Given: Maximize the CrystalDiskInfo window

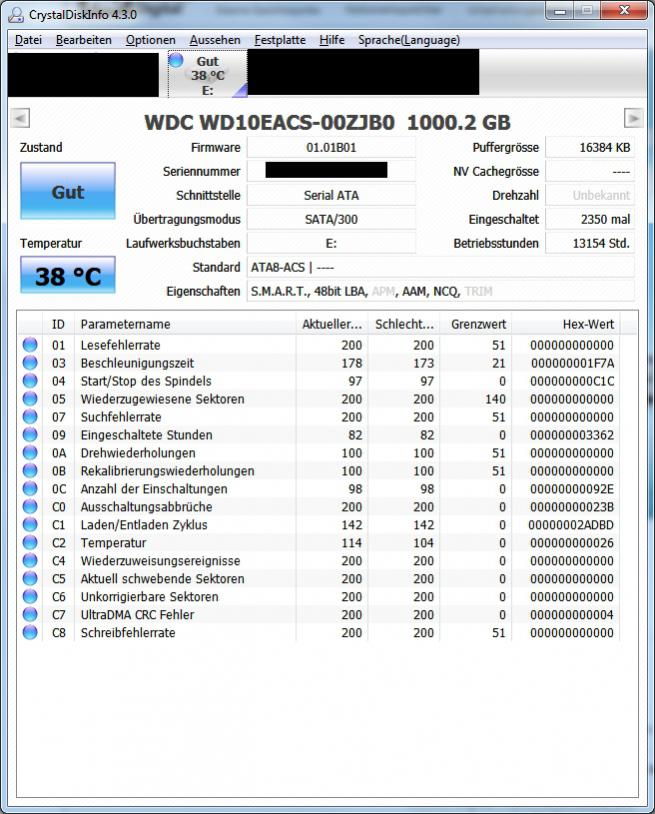Looking at the screenshot, I should 586,10.
